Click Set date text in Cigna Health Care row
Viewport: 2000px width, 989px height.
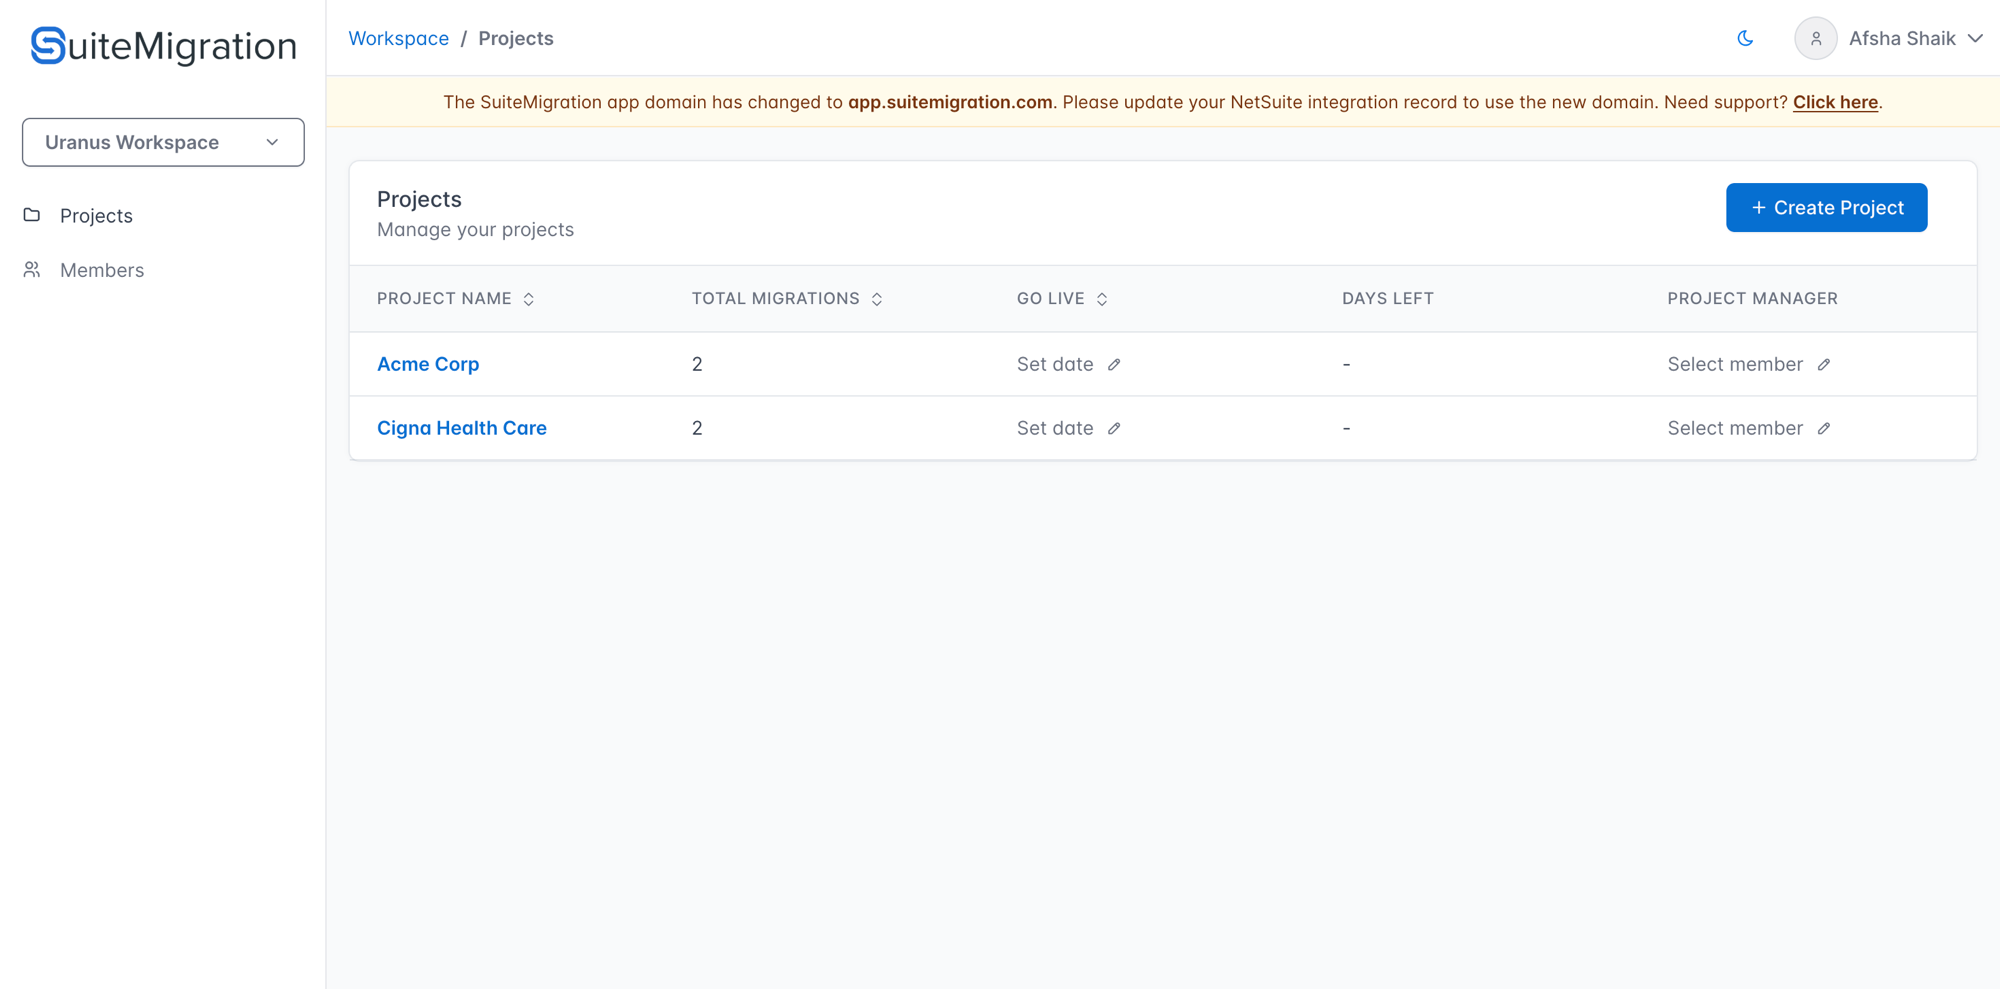pos(1055,428)
